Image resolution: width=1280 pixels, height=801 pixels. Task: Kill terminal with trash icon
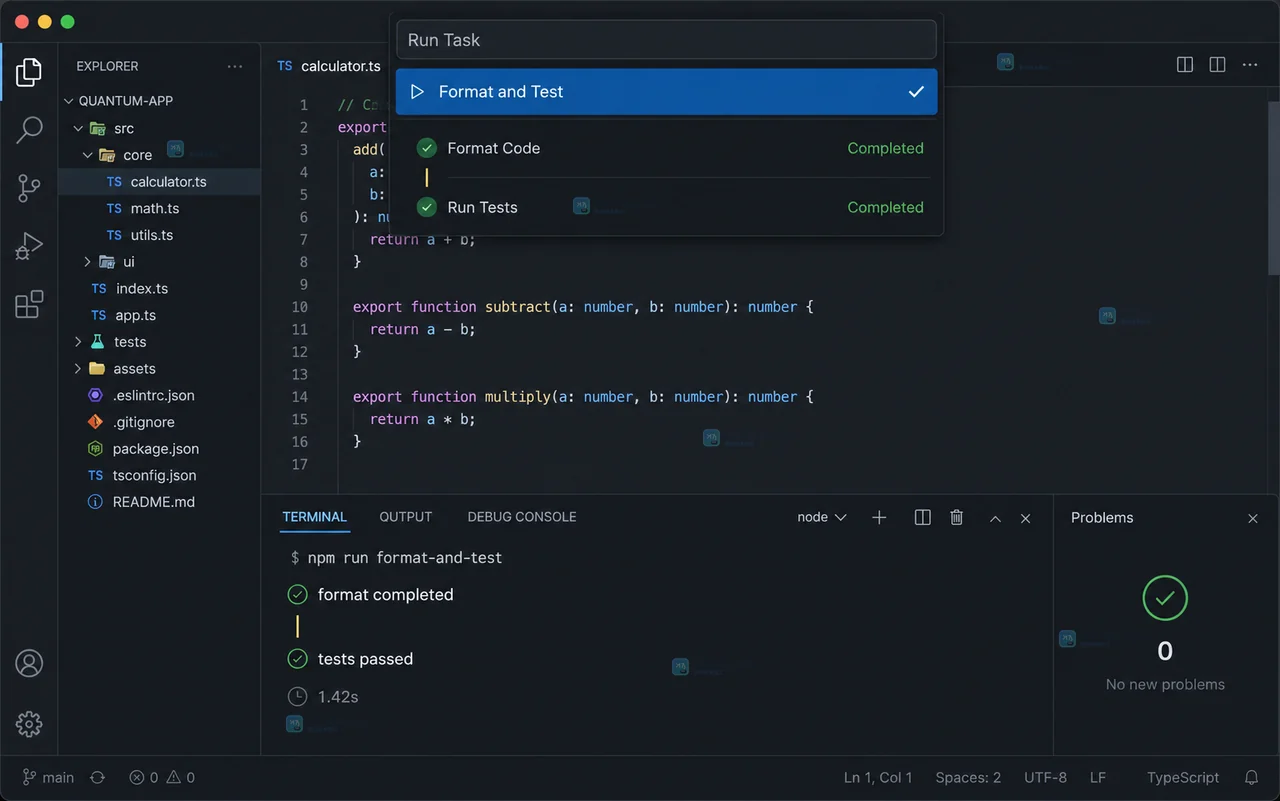[957, 517]
